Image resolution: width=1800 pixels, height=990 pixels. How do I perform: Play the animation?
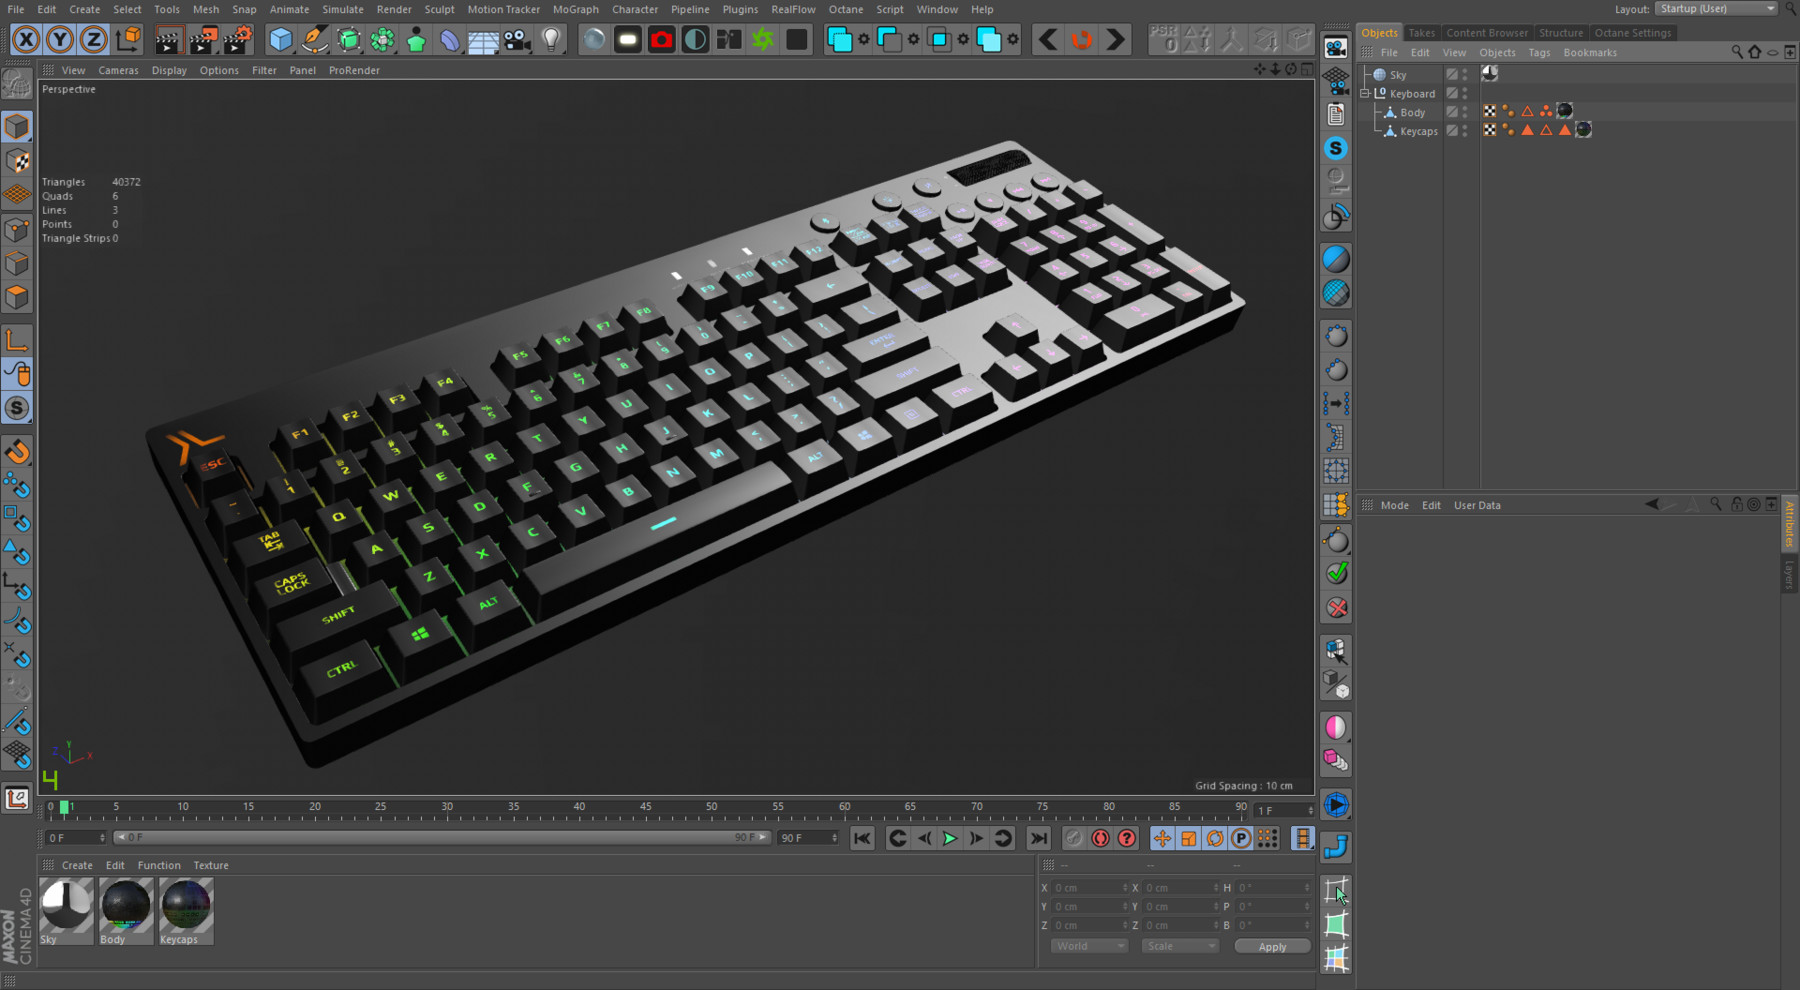(x=948, y=838)
